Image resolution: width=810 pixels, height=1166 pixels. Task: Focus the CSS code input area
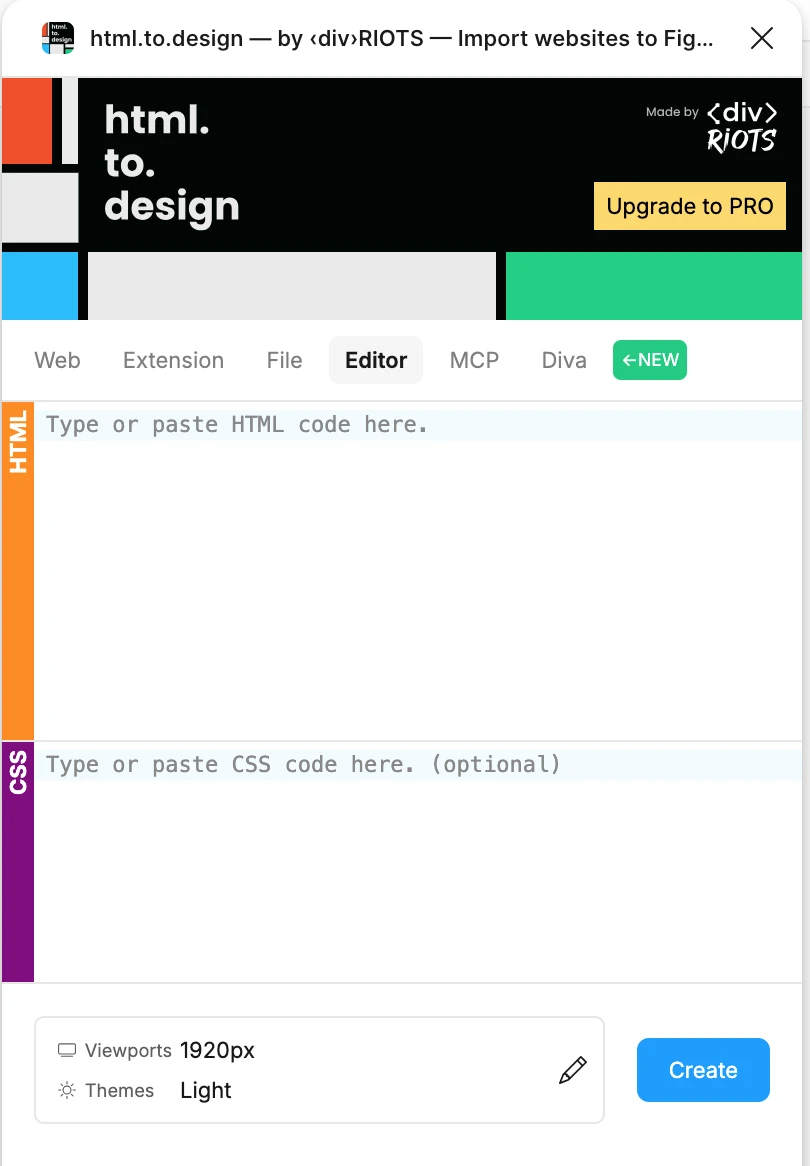click(x=418, y=861)
